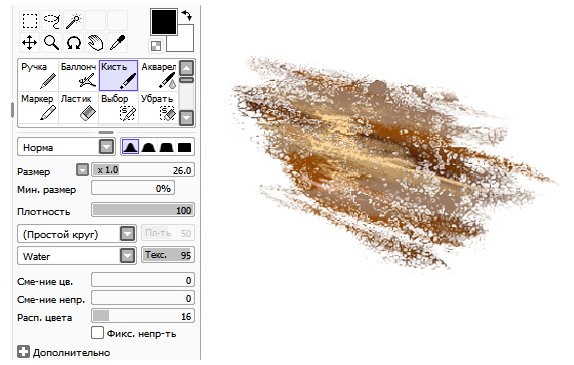The height and width of the screenshot is (365, 574).
Task: Select the zoom magnifier tool
Action: [52, 42]
